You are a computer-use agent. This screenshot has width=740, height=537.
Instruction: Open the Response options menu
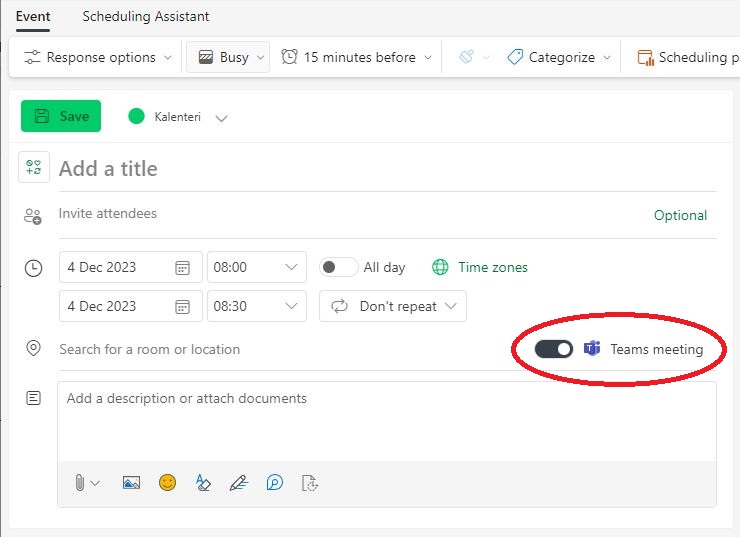click(96, 58)
